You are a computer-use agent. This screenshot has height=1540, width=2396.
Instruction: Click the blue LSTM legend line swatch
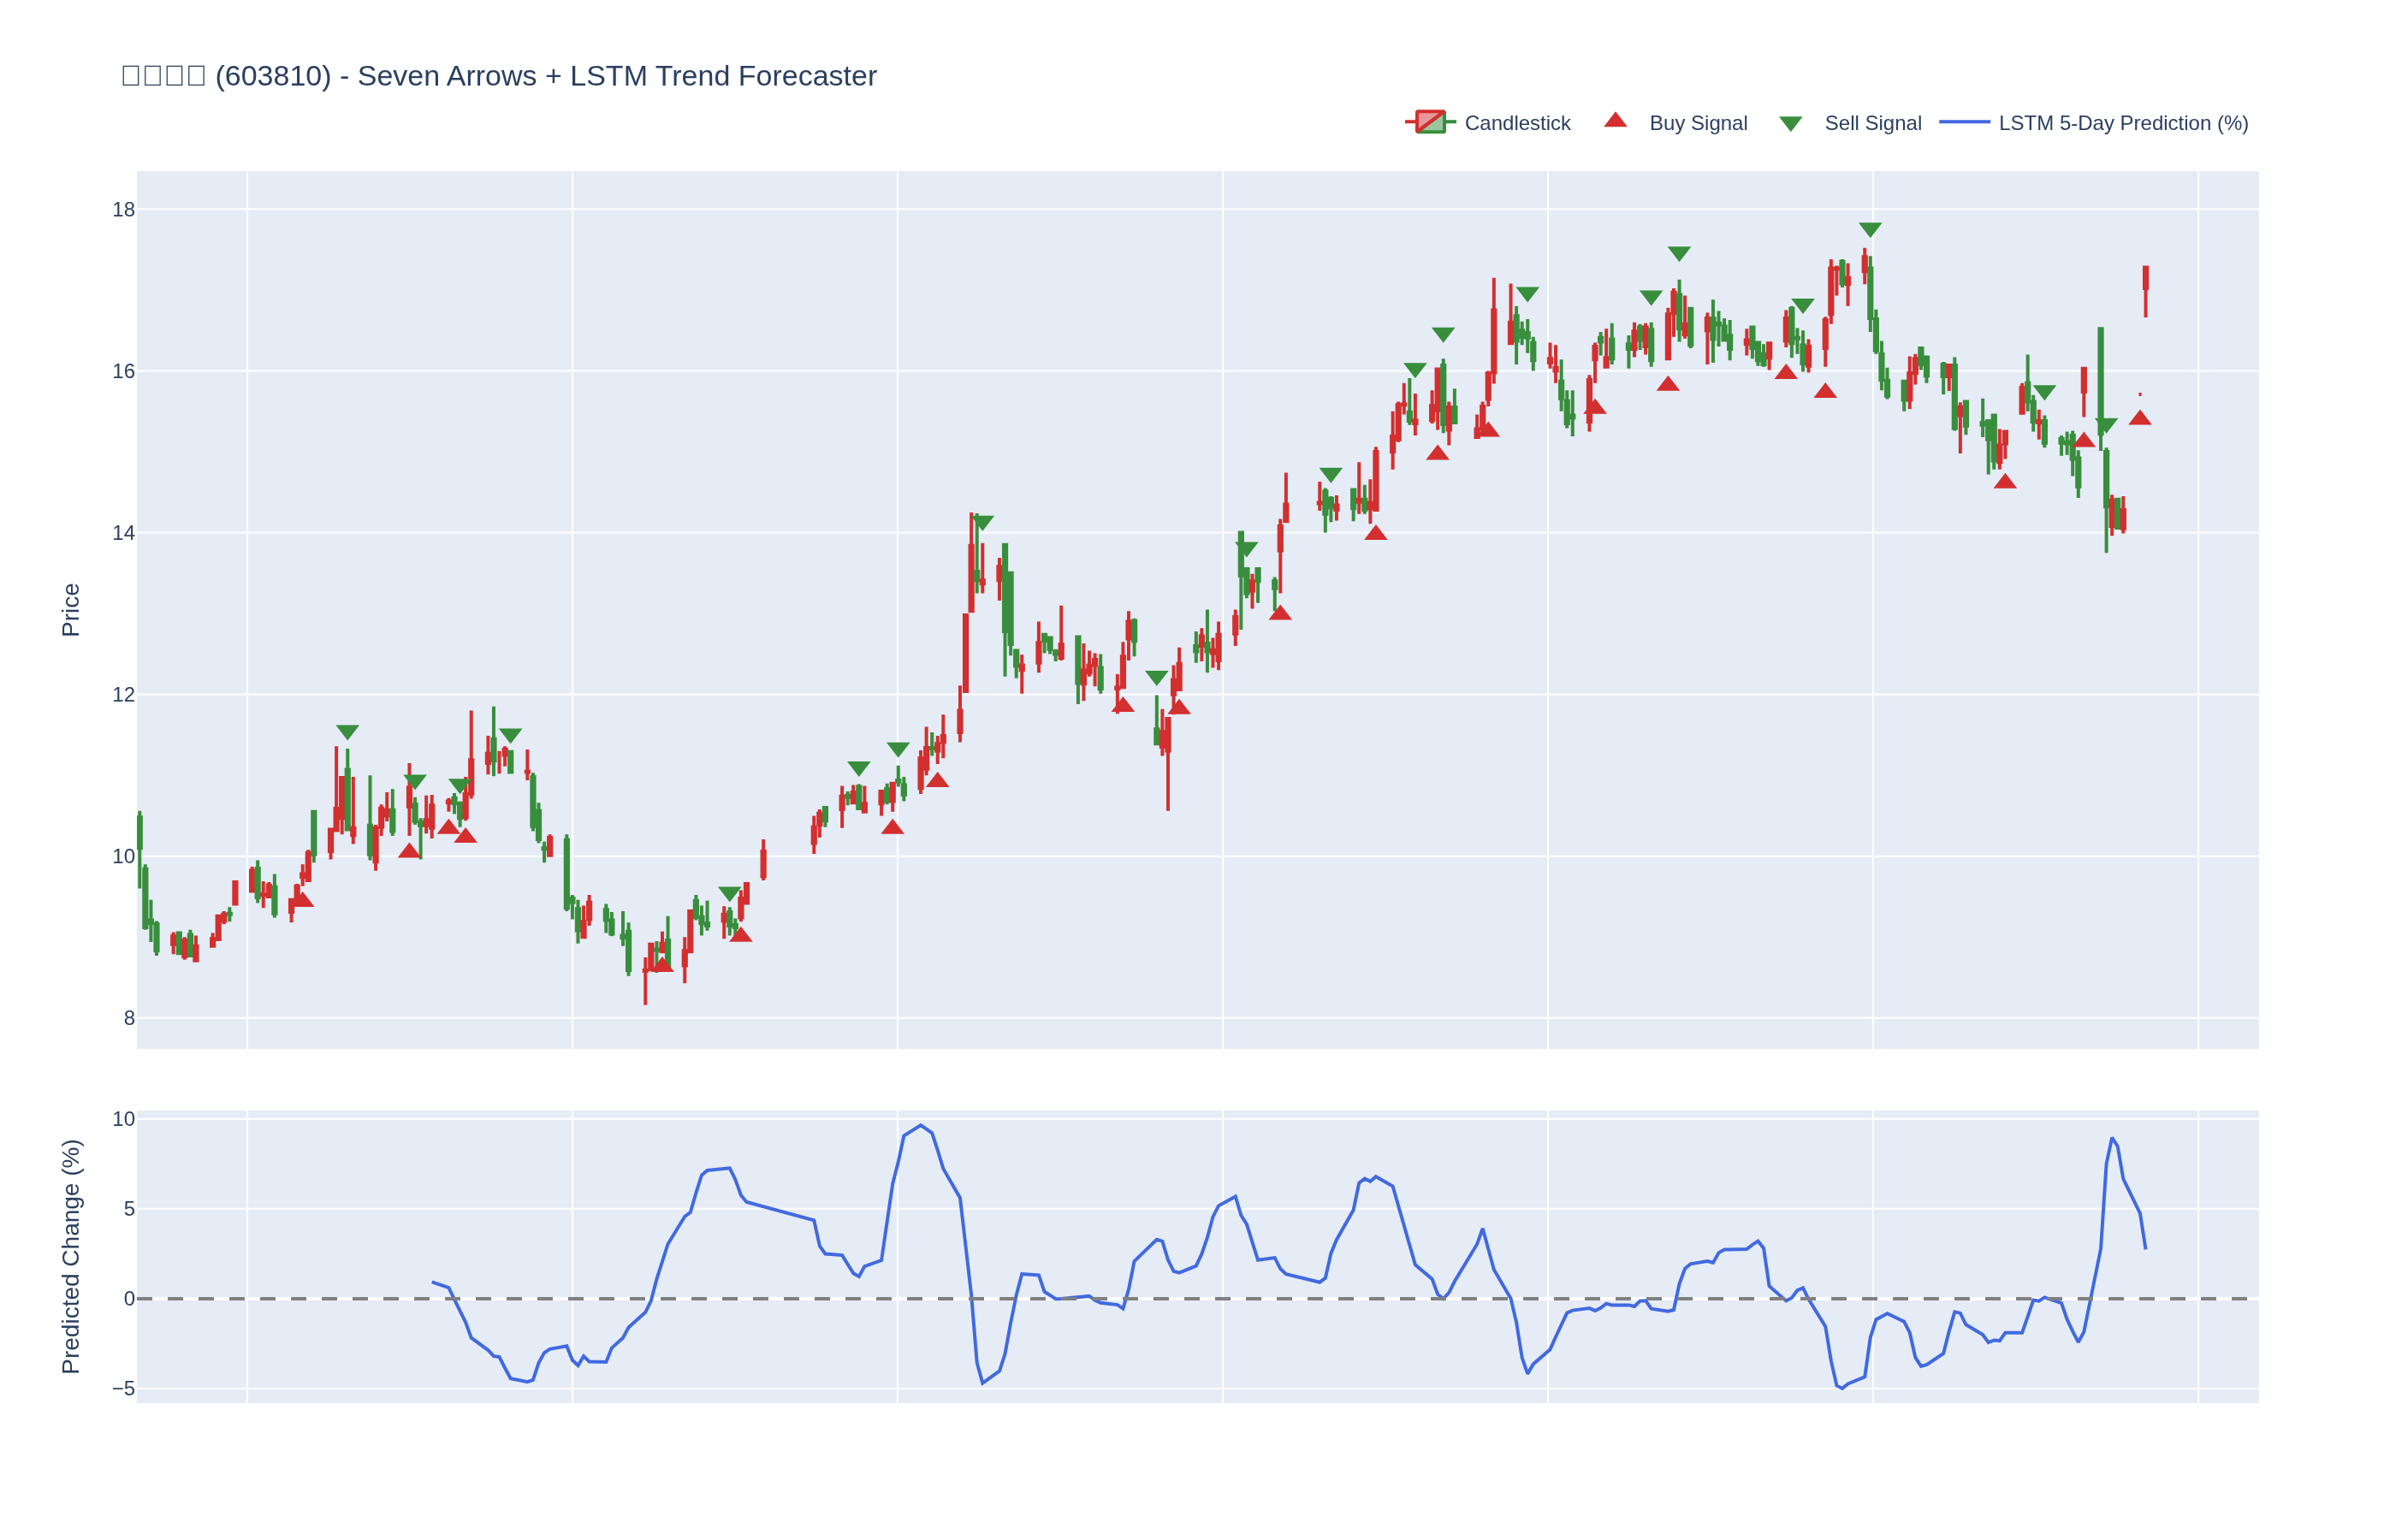[1964, 122]
